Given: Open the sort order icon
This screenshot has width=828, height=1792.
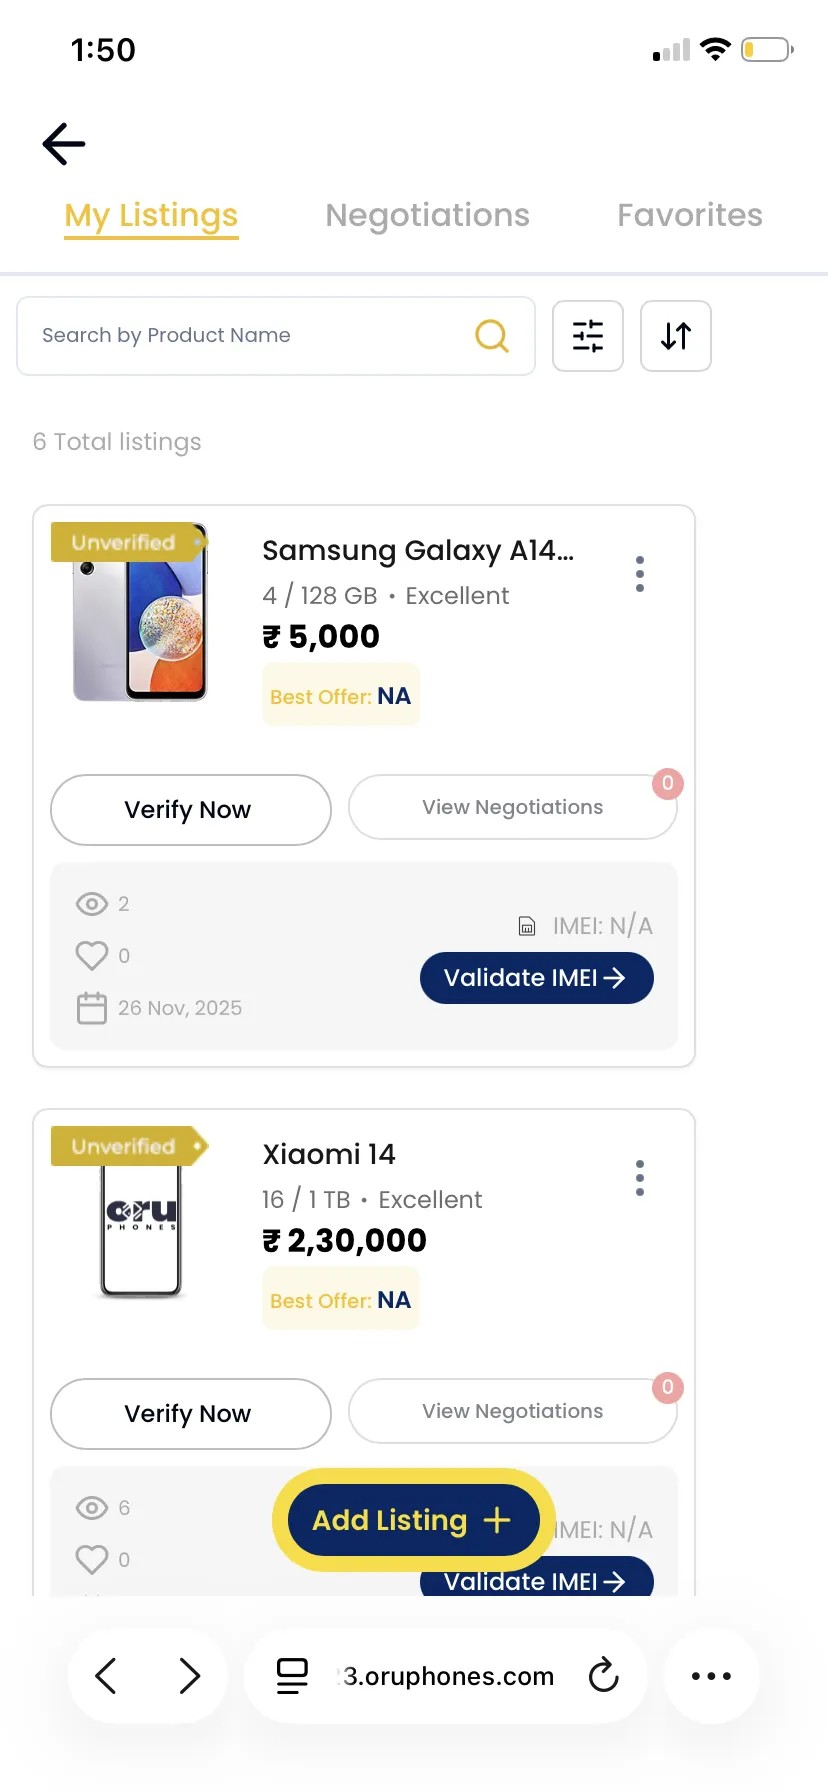Looking at the screenshot, I should click(x=676, y=336).
